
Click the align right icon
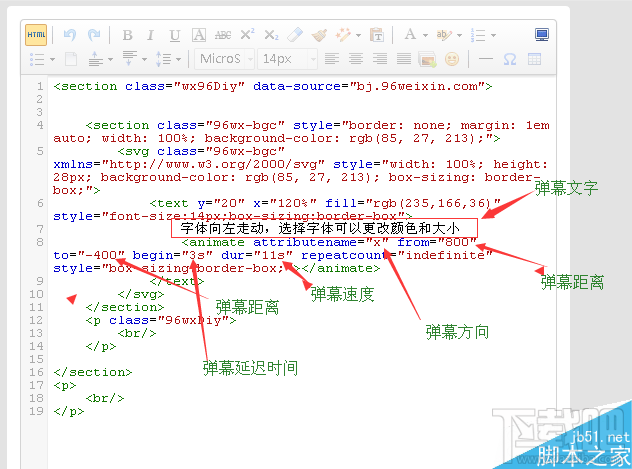(380, 59)
